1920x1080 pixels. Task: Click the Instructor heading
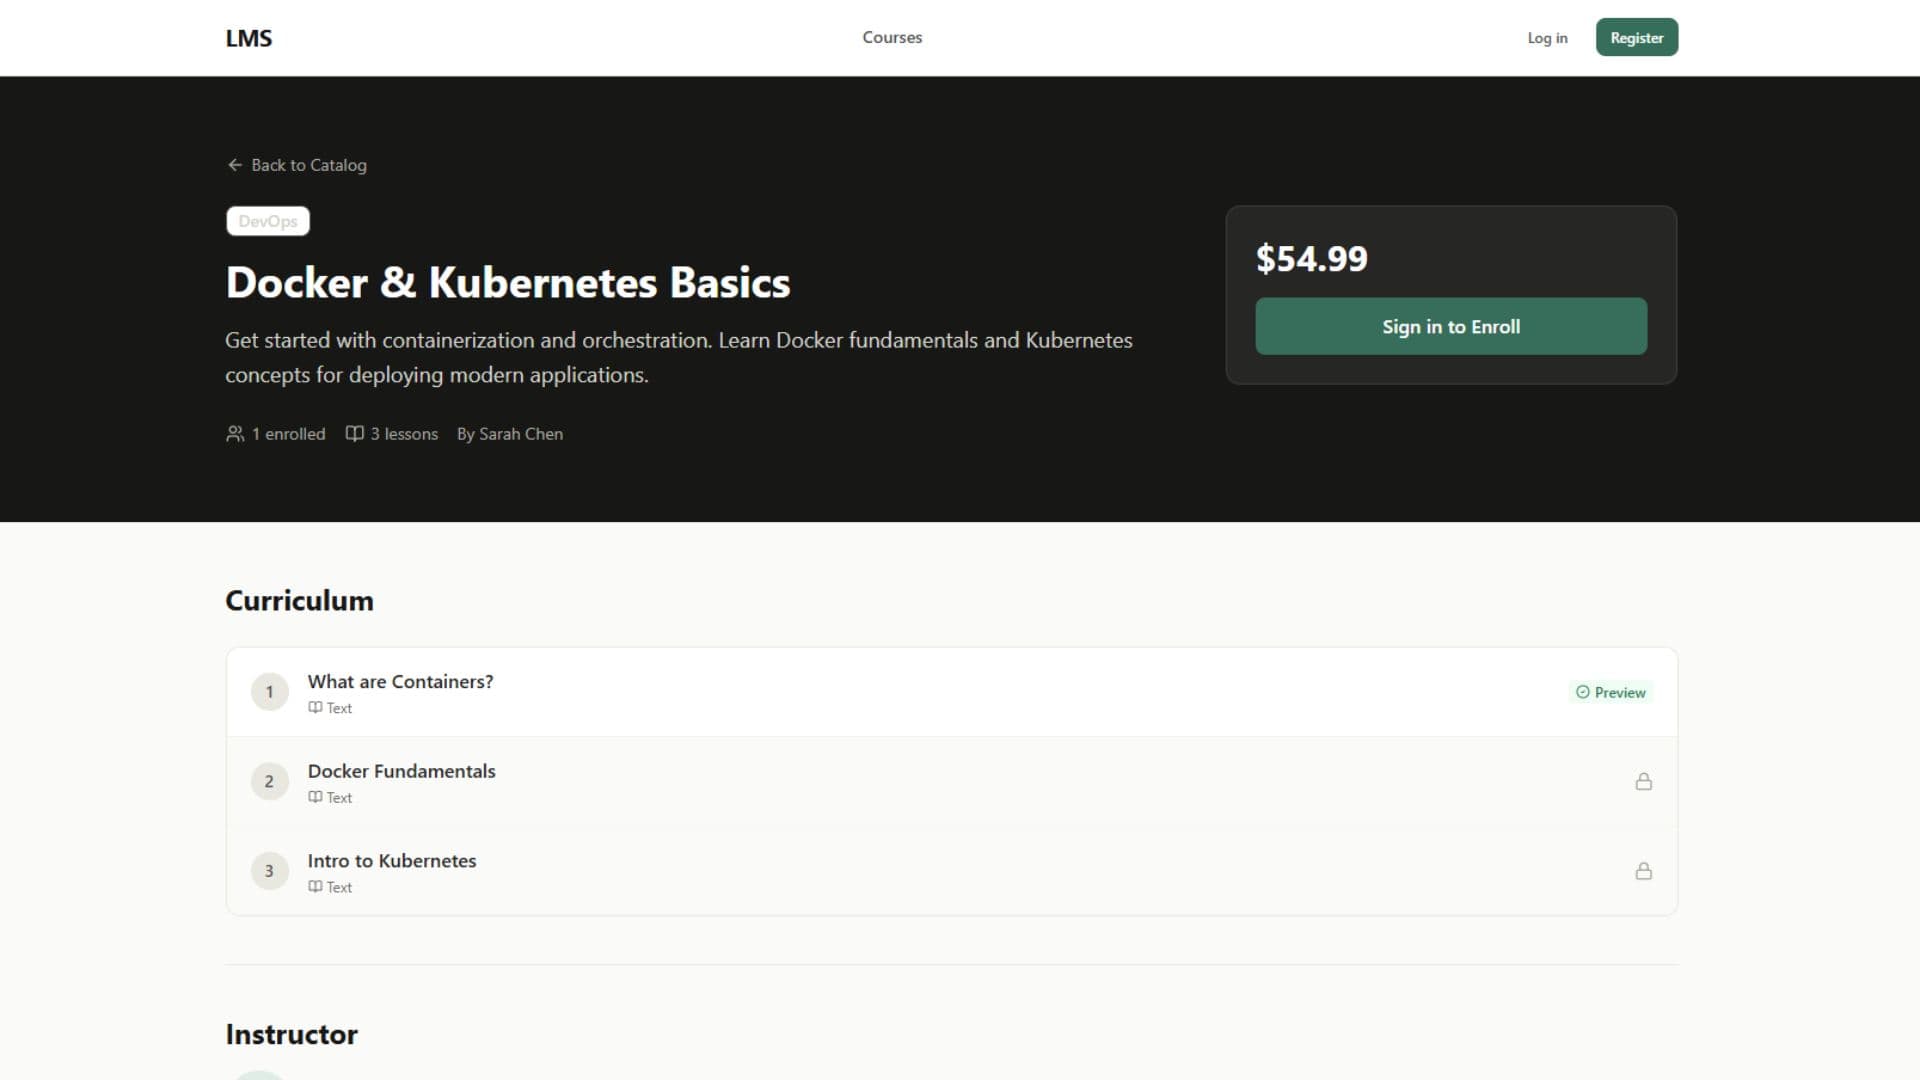(291, 1035)
